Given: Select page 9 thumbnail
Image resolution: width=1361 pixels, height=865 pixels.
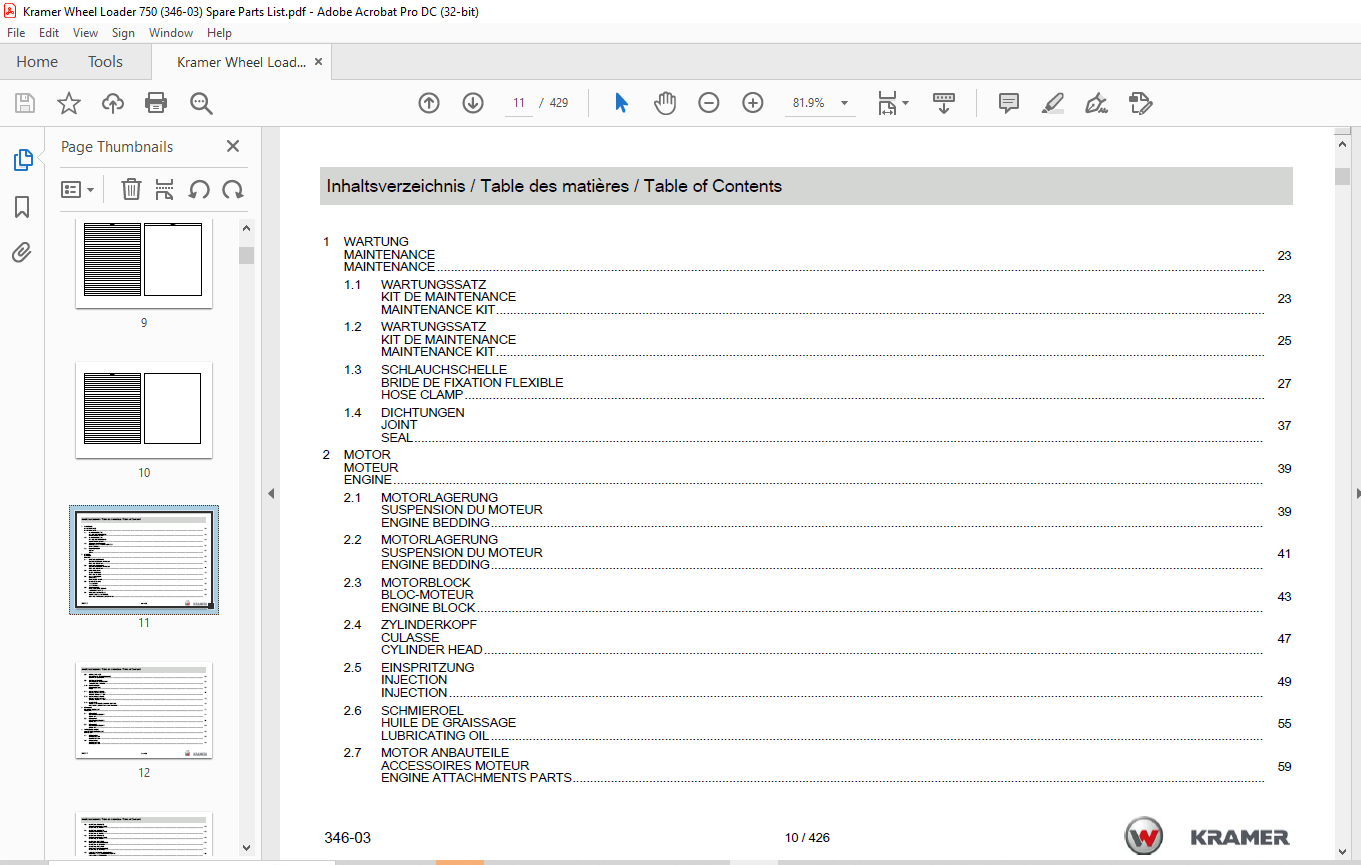Looking at the screenshot, I should click(x=144, y=266).
